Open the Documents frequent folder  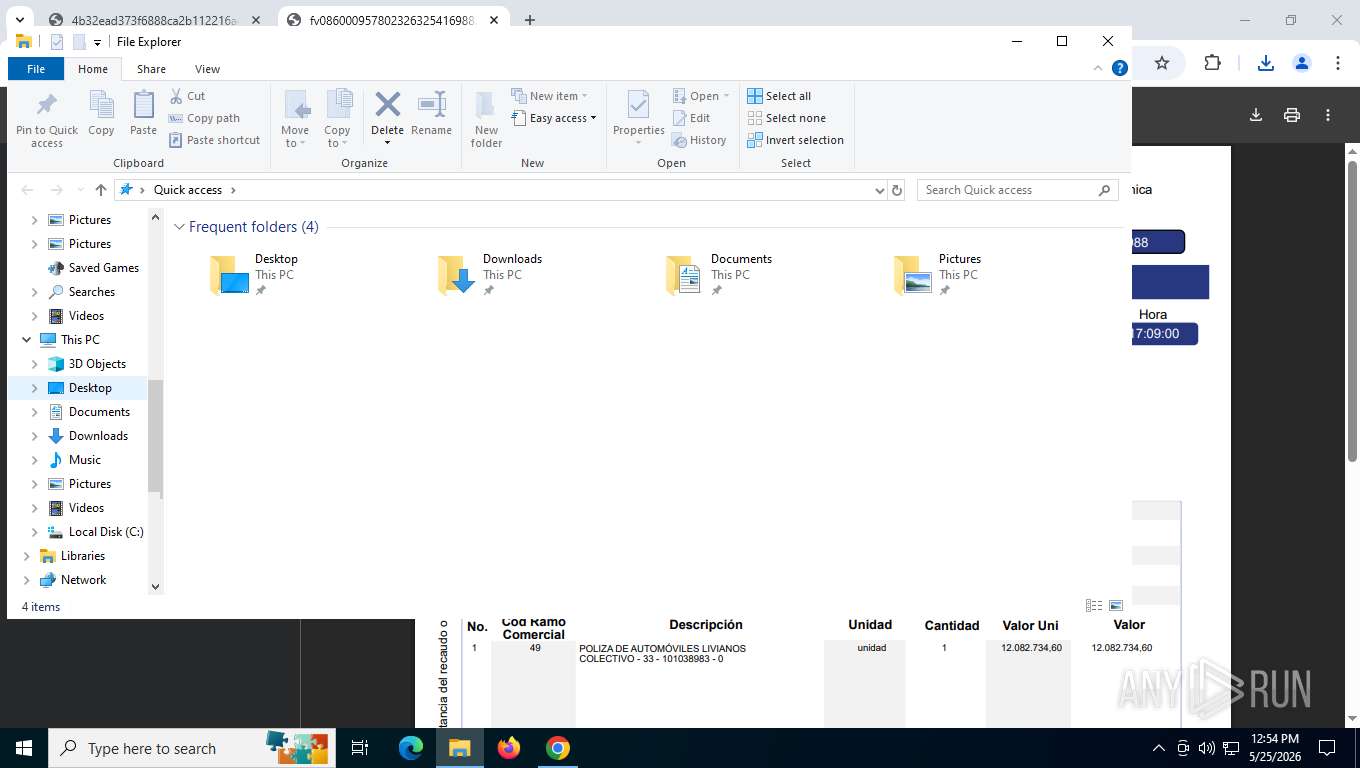(x=719, y=274)
